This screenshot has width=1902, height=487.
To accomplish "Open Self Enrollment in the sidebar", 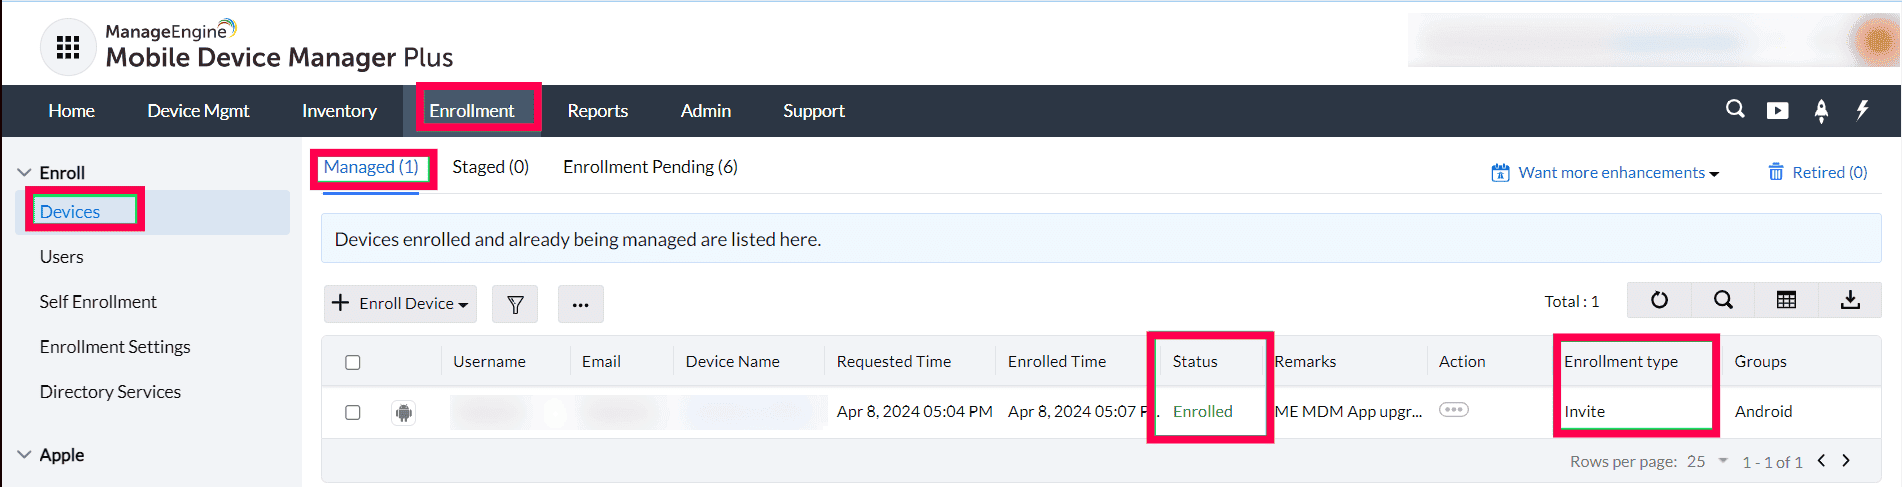I will 98,302.
